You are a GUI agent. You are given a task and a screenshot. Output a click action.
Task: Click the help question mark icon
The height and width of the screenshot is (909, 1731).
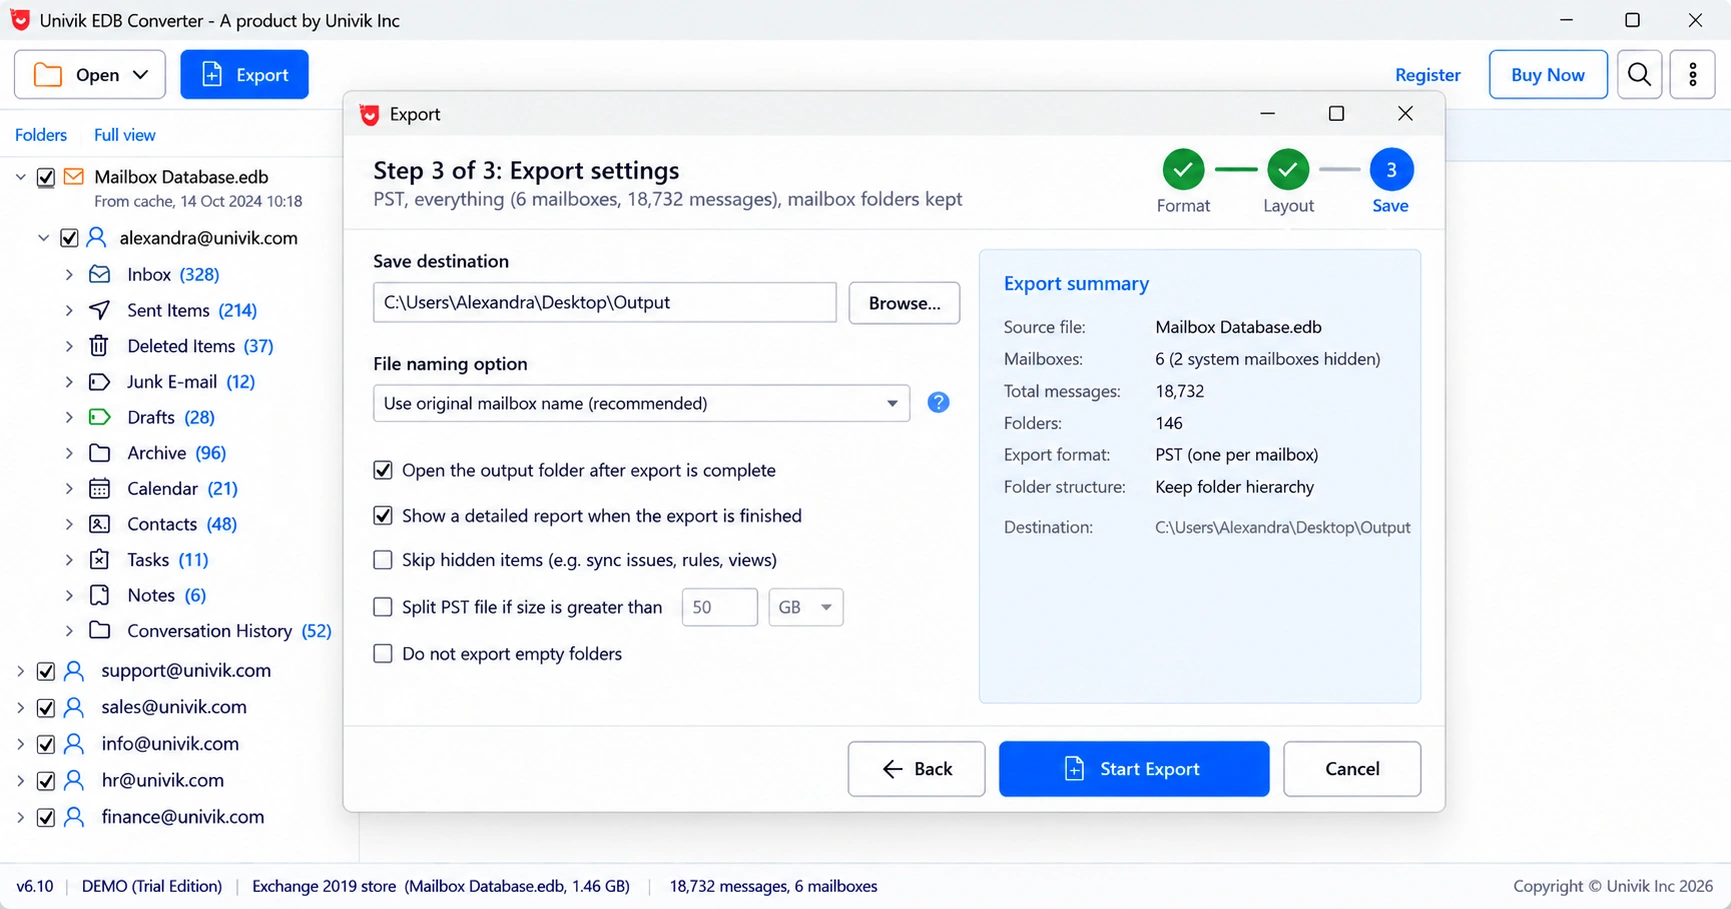pos(938,403)
